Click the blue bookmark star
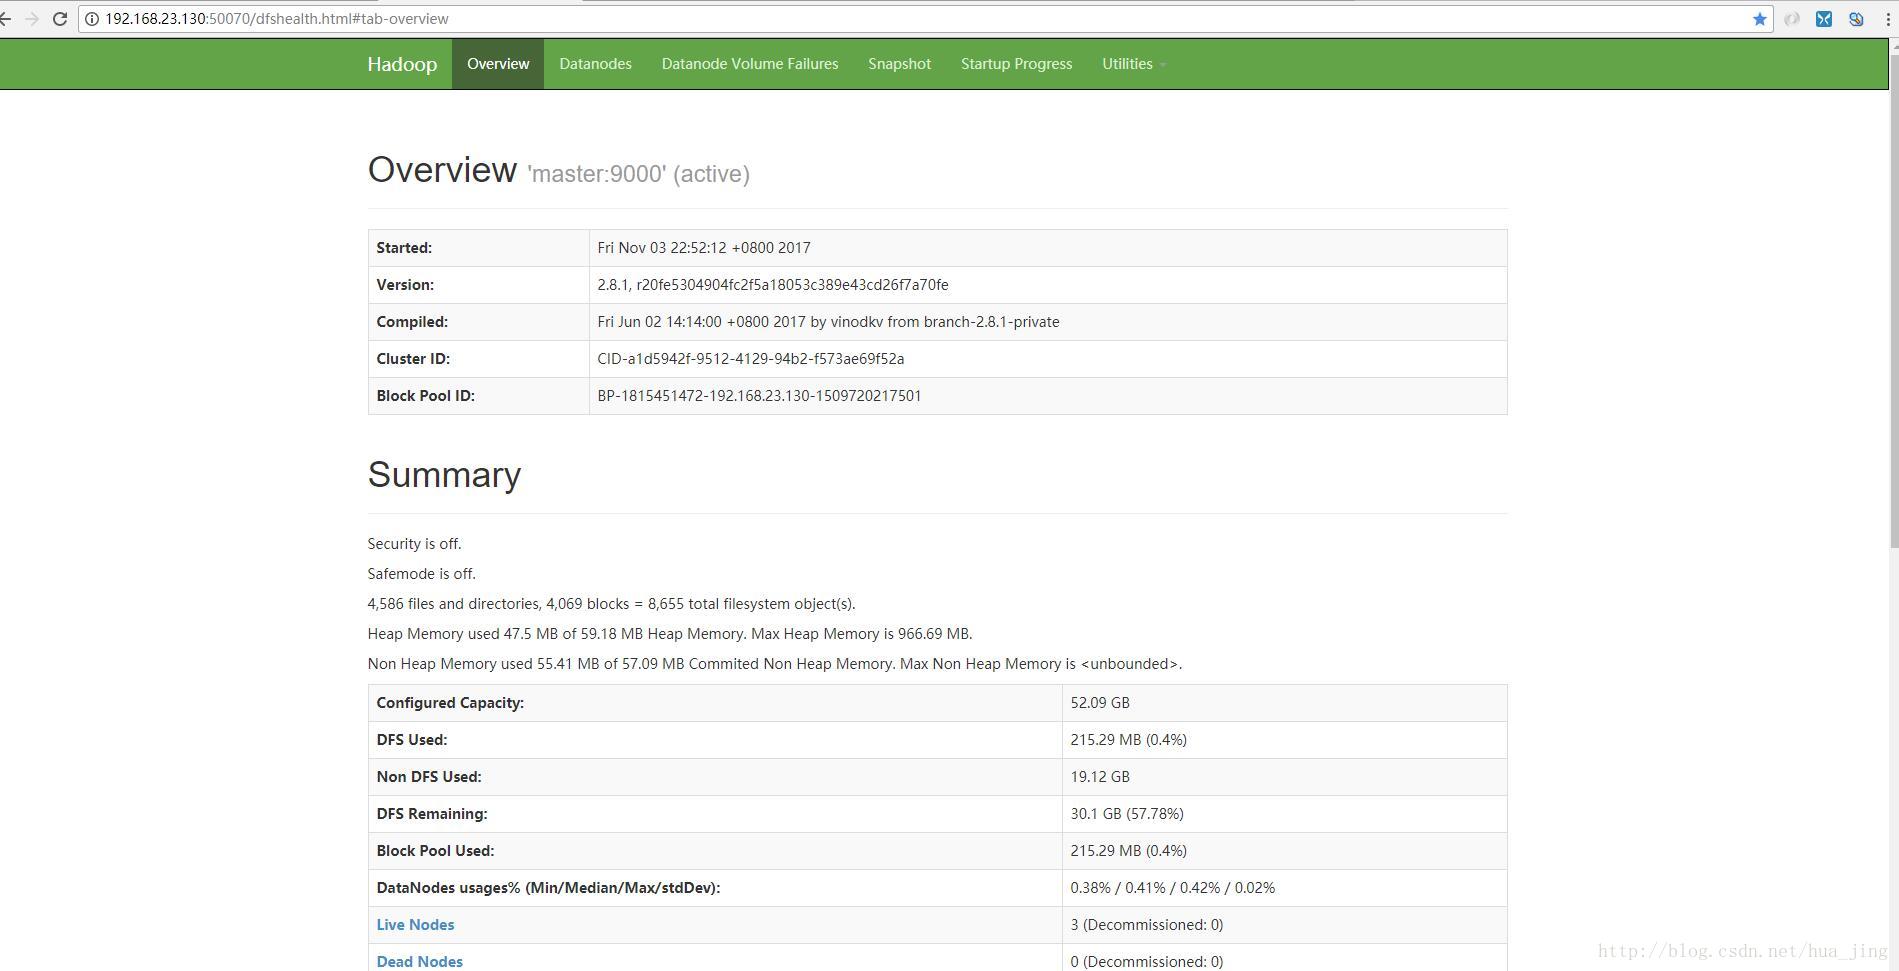The height and width of the screenshot is (971, 1899). click(1759, 19)
